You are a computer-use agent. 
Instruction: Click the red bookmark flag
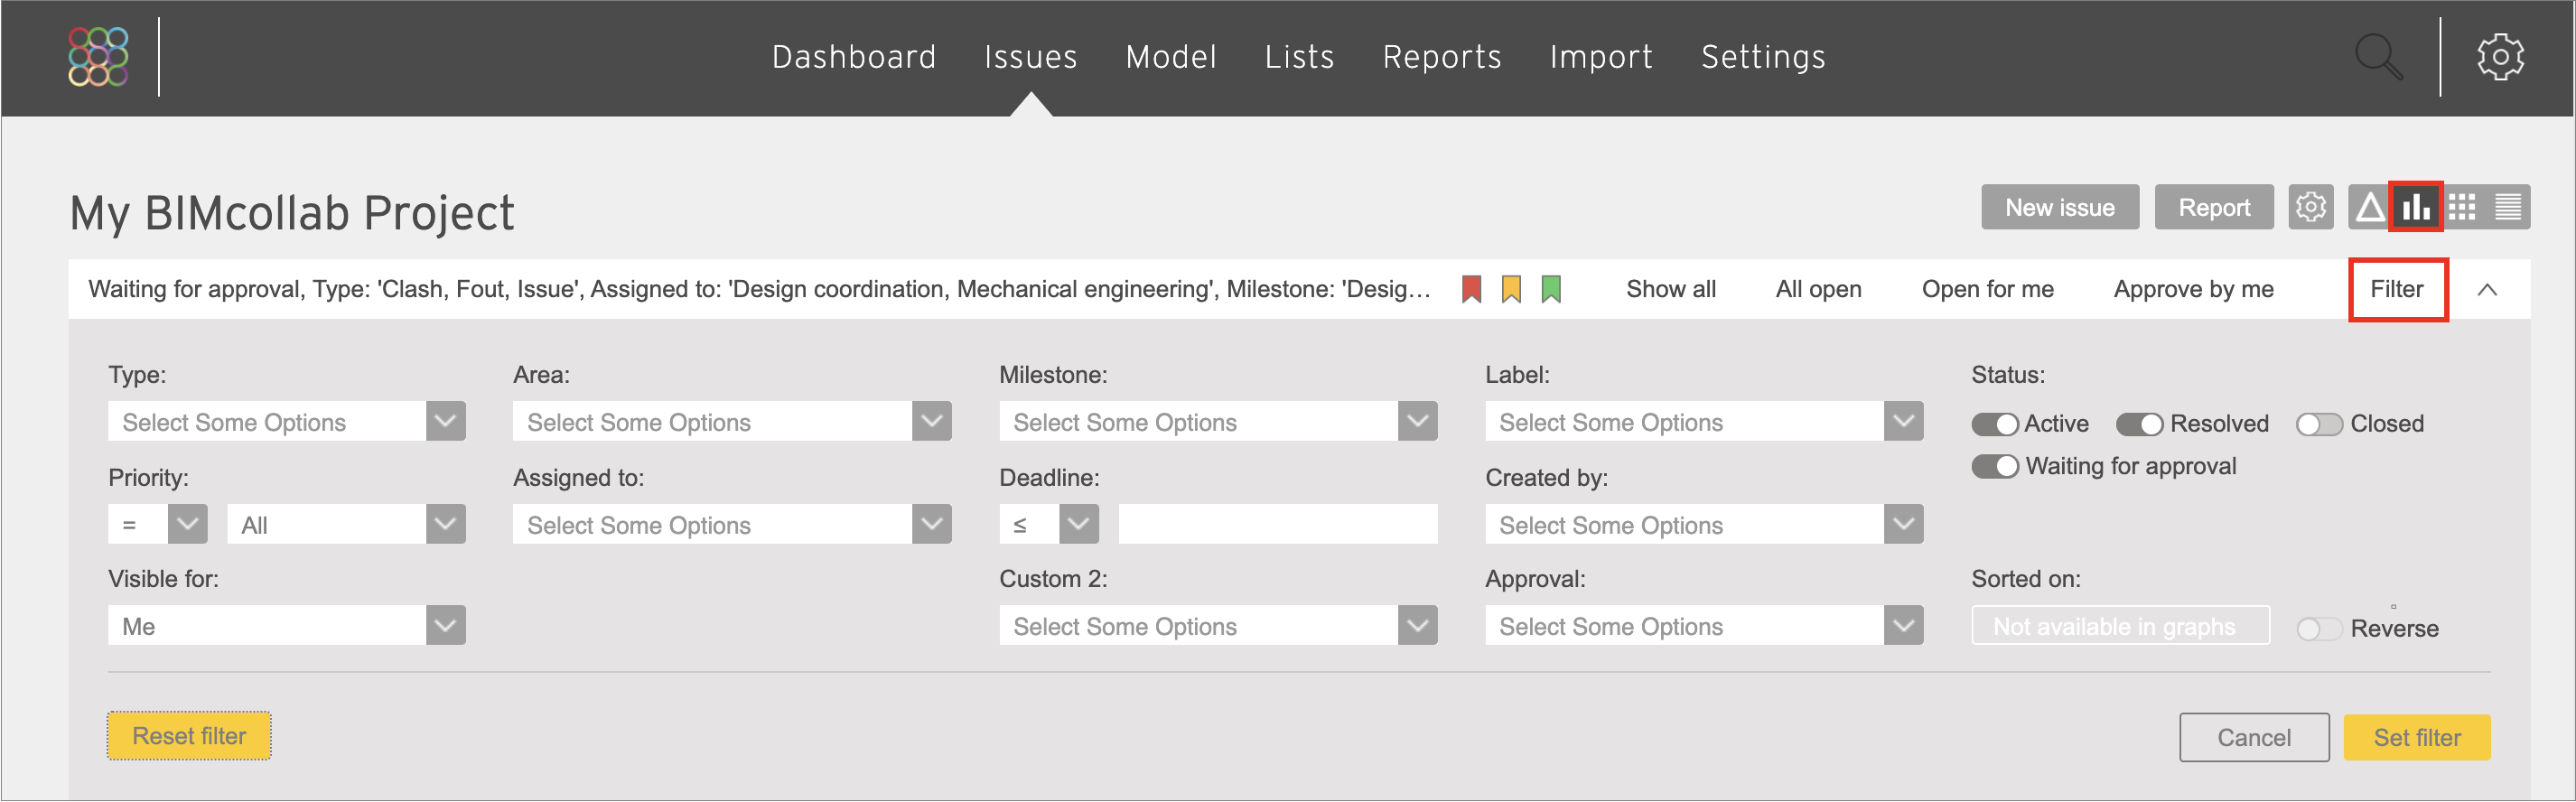(x=1471, y=289)
